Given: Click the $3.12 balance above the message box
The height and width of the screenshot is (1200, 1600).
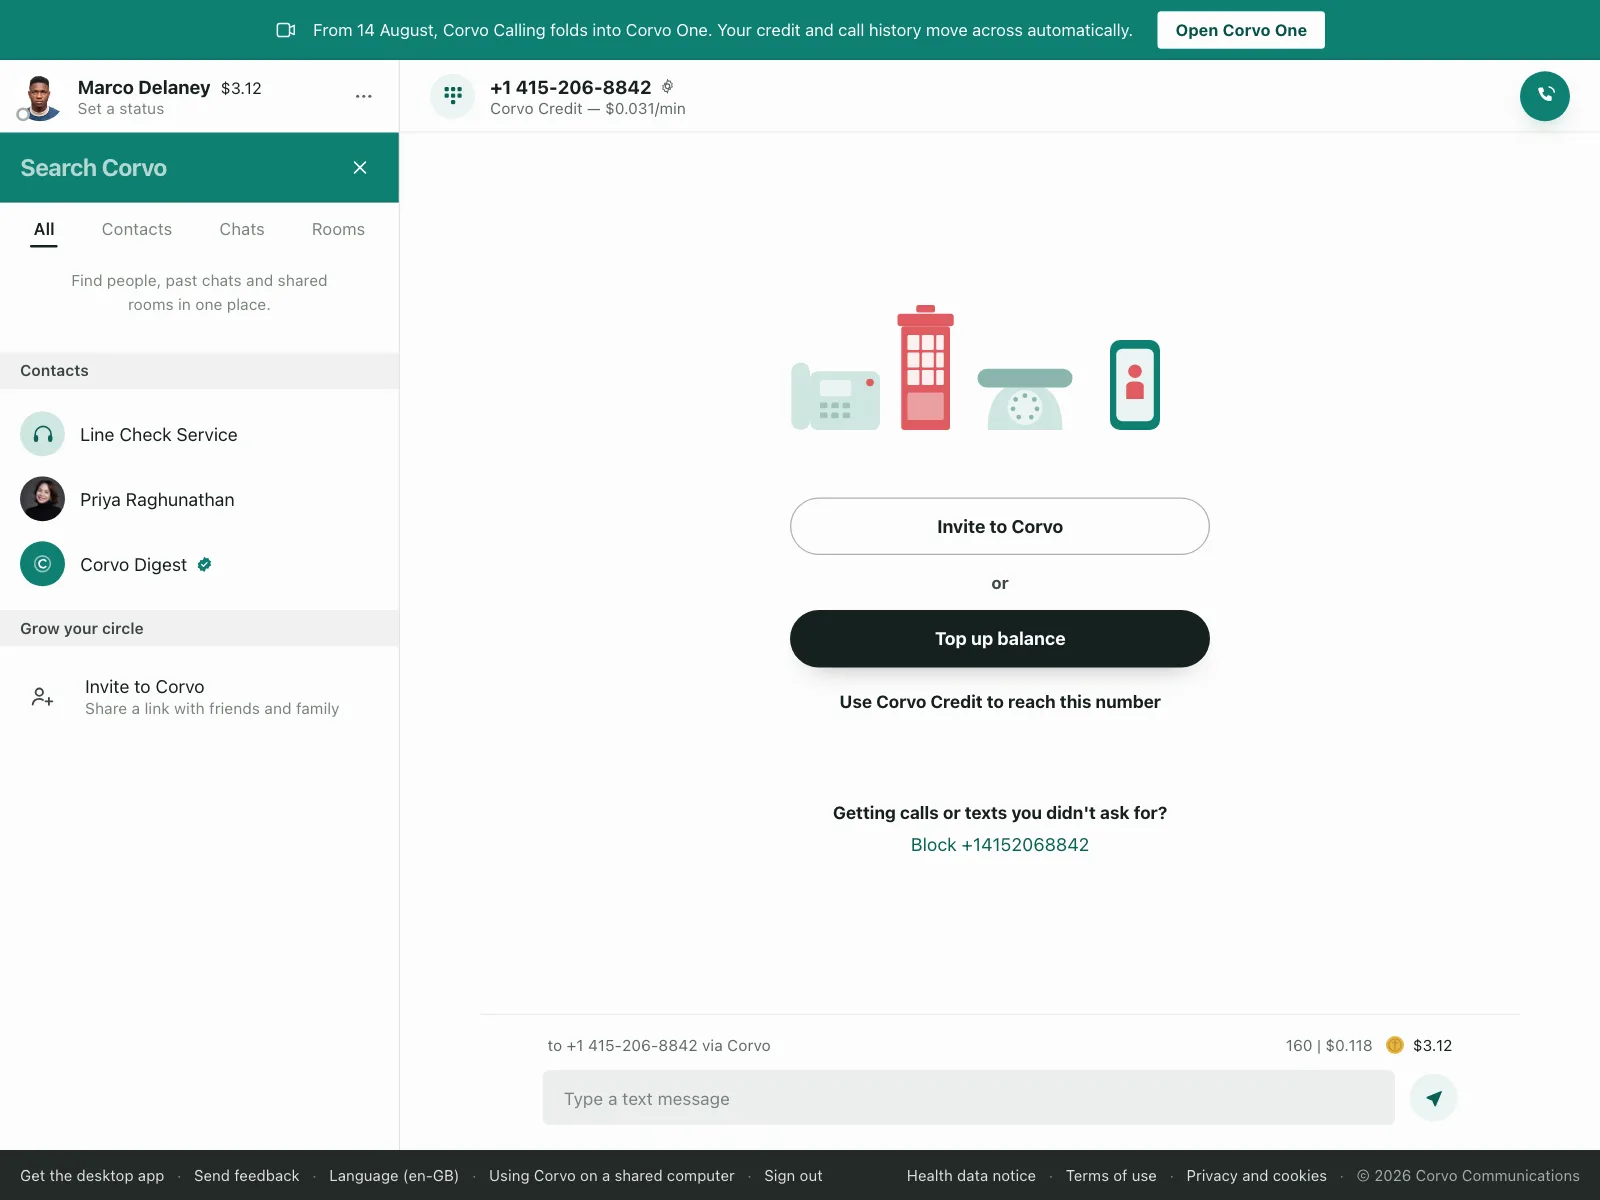Looking at the screenshot, I should coord(1433,1045).
